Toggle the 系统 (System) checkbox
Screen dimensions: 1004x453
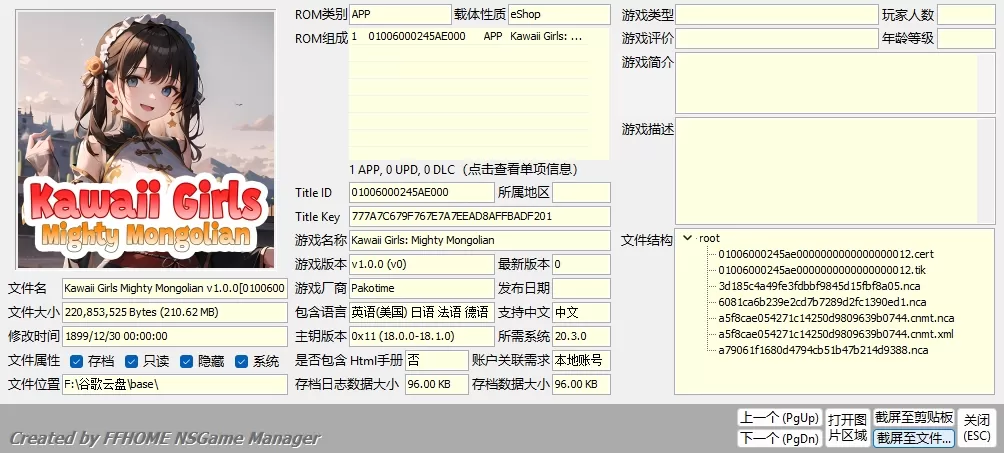(x=241, y=361)
